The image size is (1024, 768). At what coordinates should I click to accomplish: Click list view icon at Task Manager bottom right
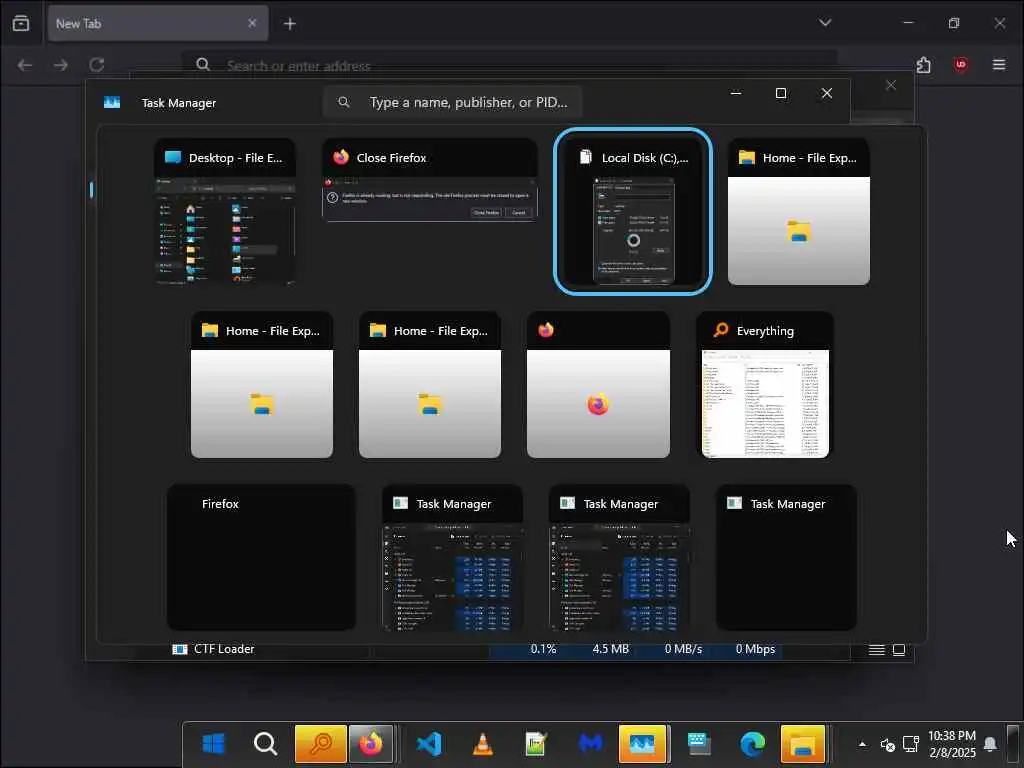[876, 650]
